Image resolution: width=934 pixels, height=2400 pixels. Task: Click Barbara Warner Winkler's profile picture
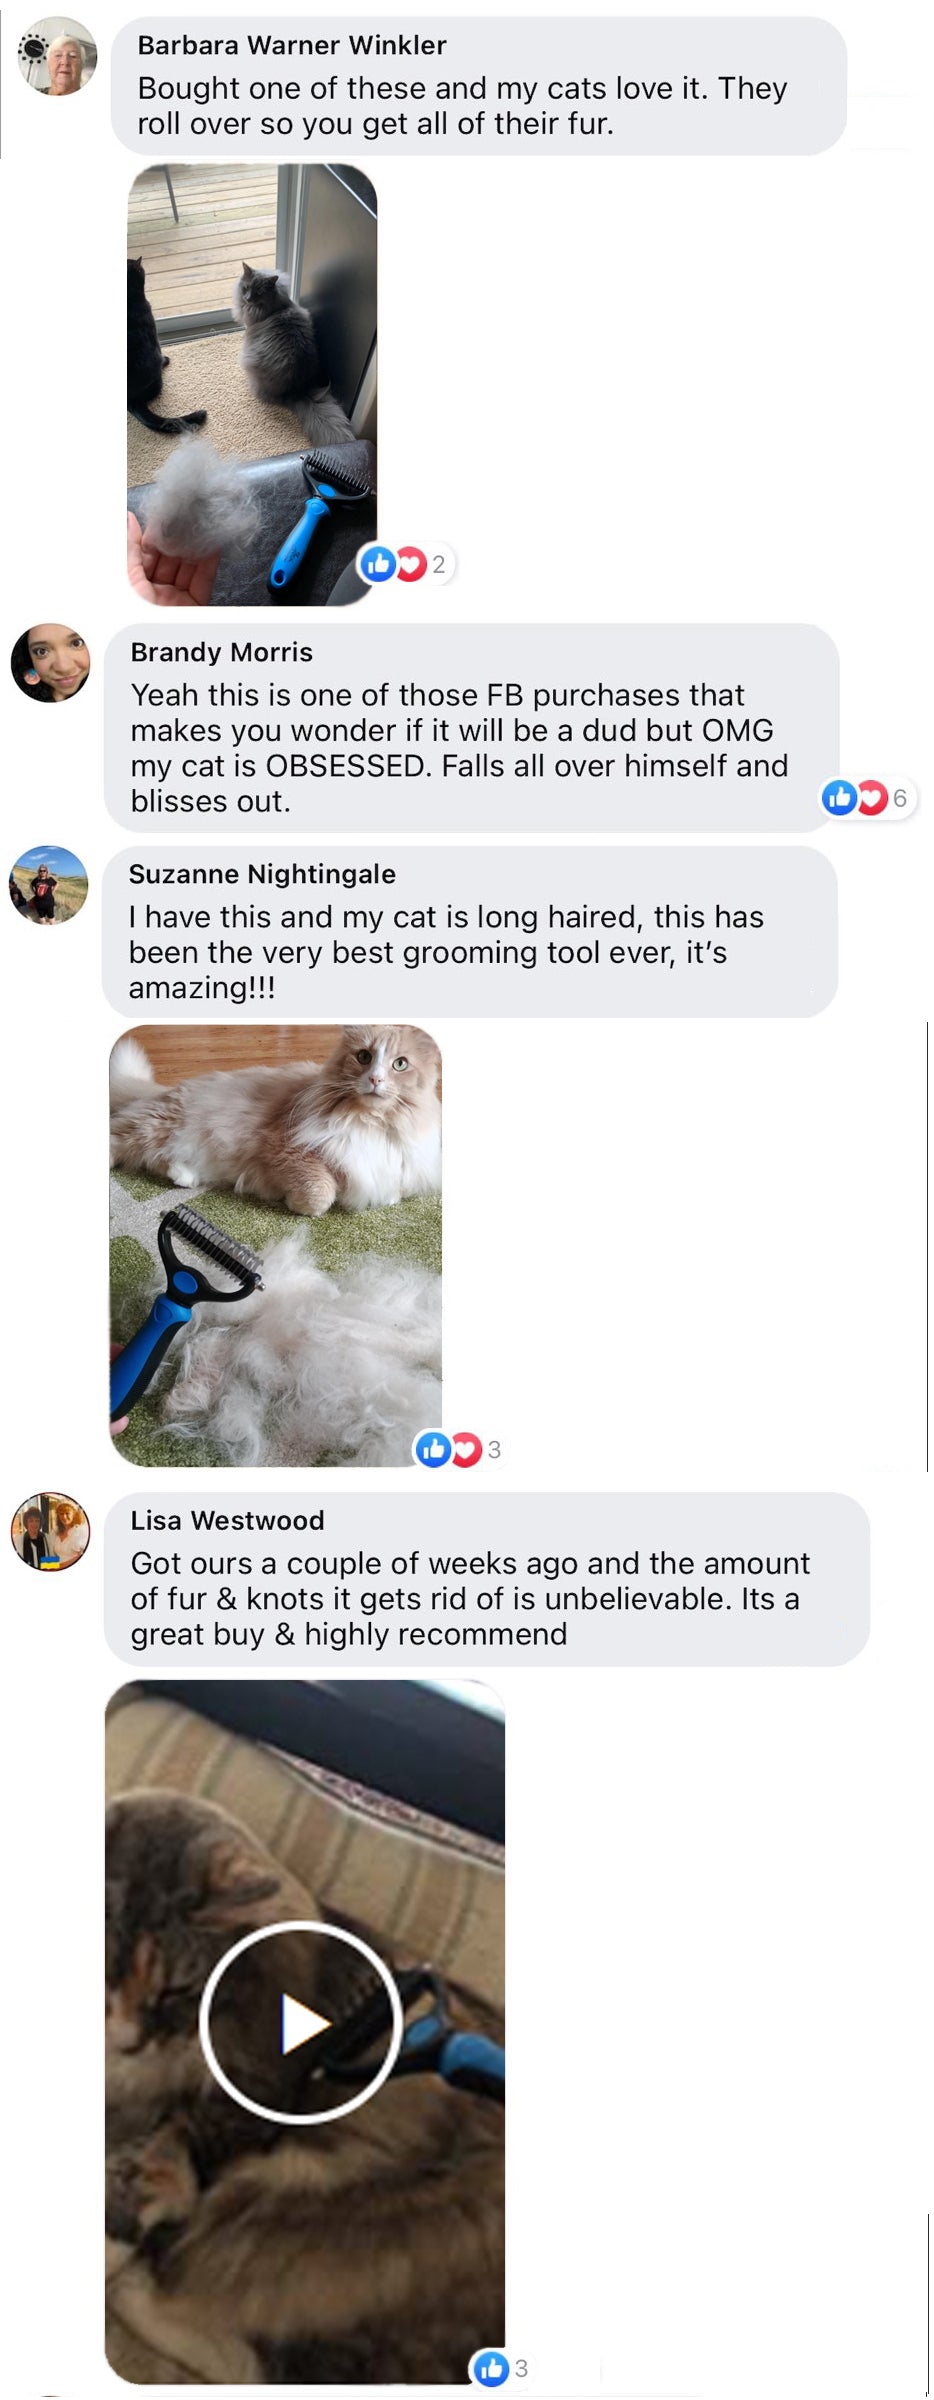pyautogui.click(x=58, y=56)
